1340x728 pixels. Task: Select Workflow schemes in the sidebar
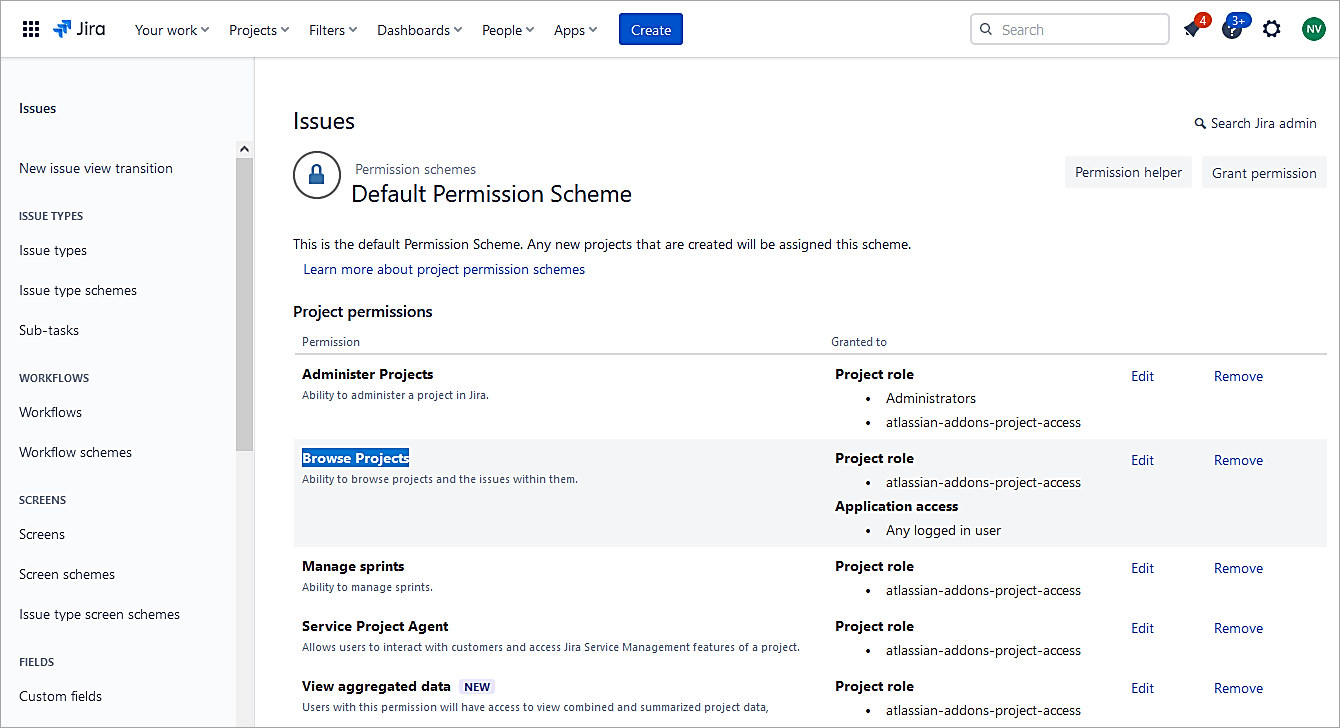click(x=75, y=452)
